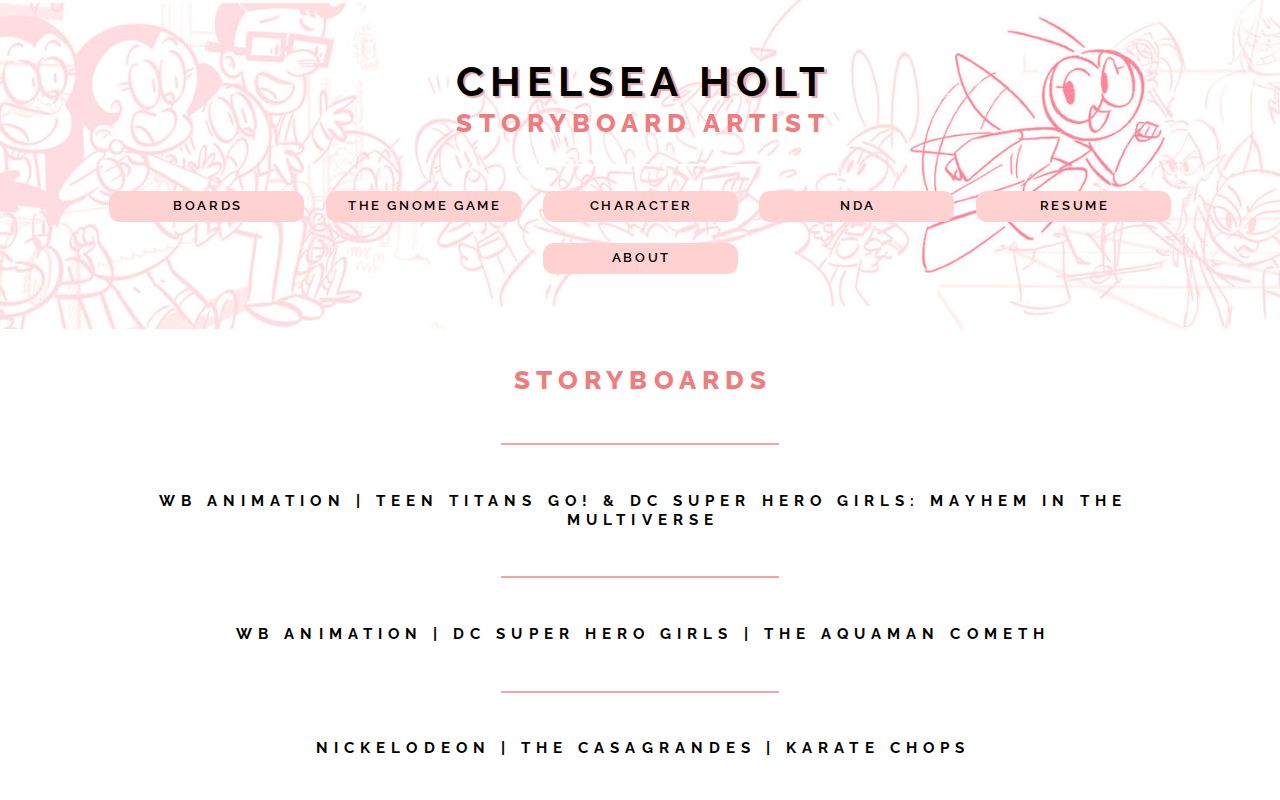The height and width of the screenshot is (800, 1280).
Task: Go to The Gnome Game page
Action: pos(423,206)
